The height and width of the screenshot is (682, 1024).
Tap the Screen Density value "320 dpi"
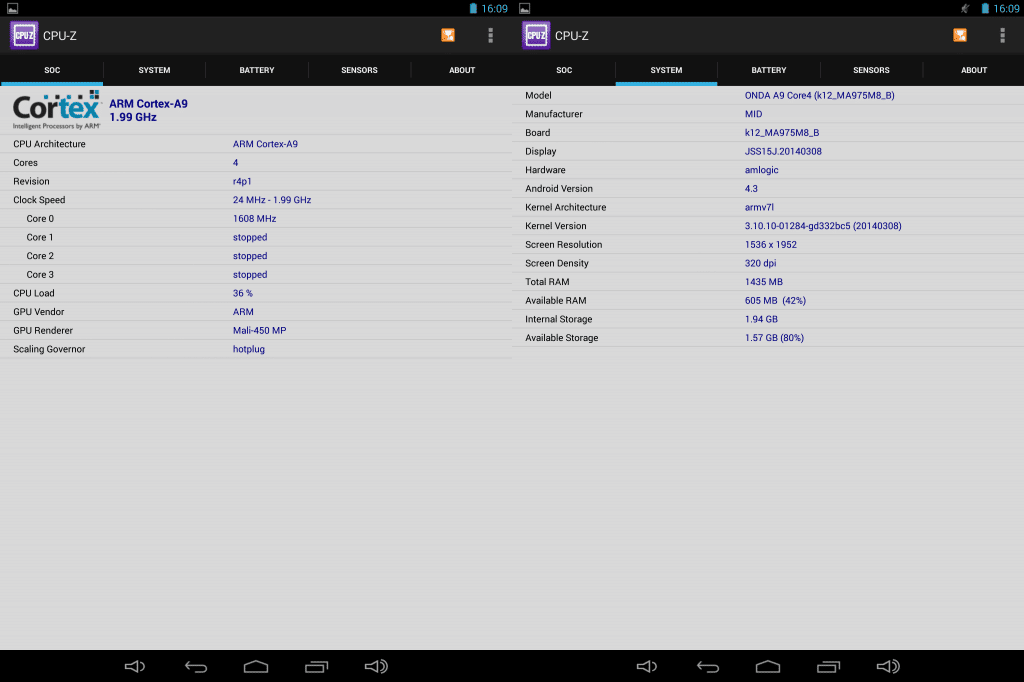pos(760,263)
